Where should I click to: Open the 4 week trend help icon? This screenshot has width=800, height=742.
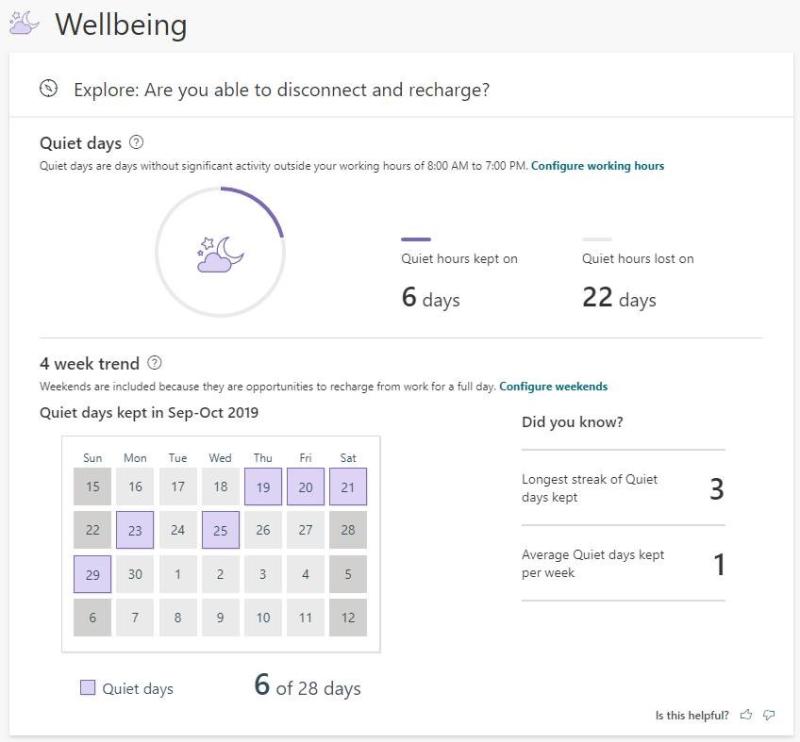pyautogui.click(x=155, y=363)
